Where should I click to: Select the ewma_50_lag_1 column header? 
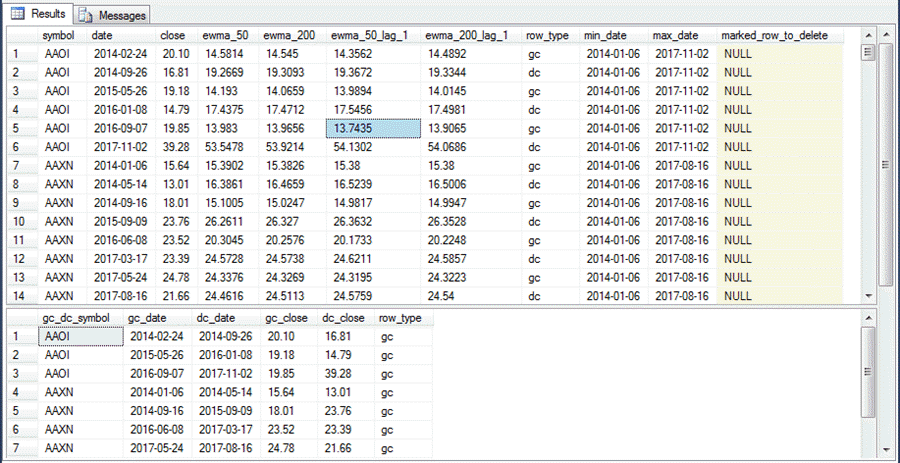tap(373, 36)
